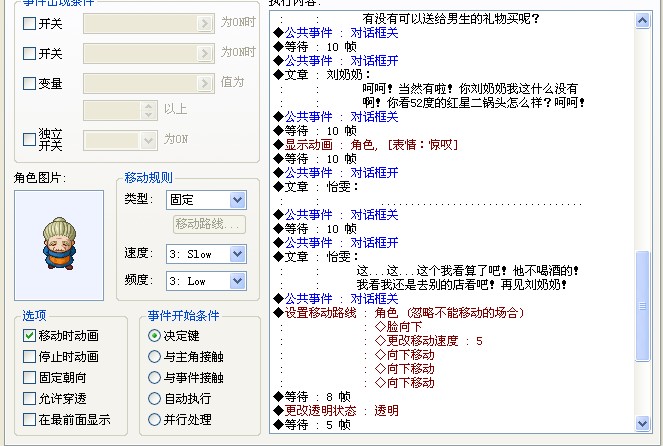
Task: Open the 变量 variable selector arrow
Action: point(205,83)
